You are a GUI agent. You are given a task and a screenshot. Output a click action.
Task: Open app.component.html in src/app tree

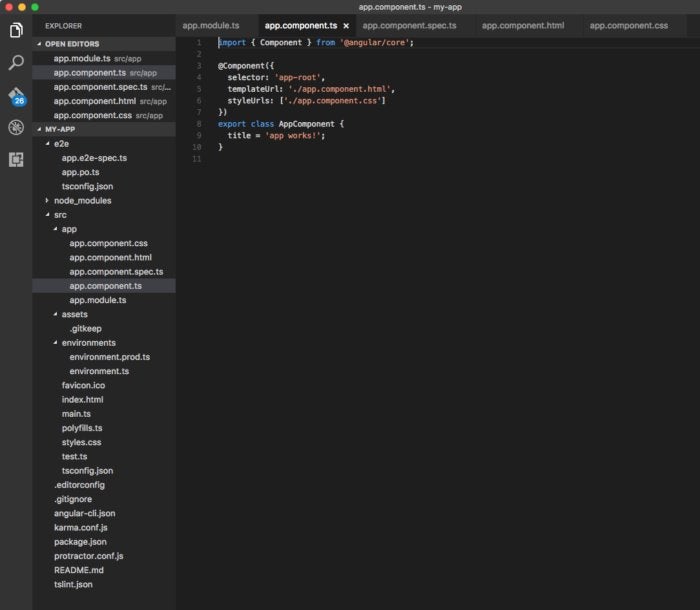pyautogui.click(x=104, y=258)
